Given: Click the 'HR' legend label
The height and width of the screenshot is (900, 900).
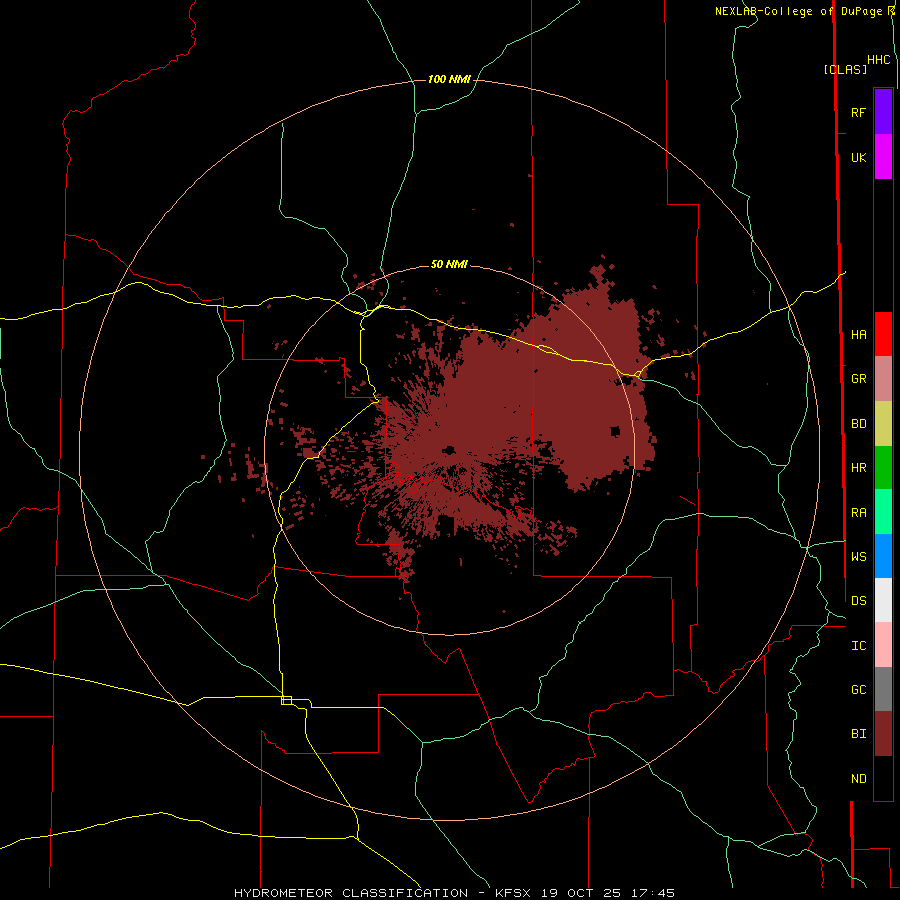Looking at the screenshot, I should [858, 468].
